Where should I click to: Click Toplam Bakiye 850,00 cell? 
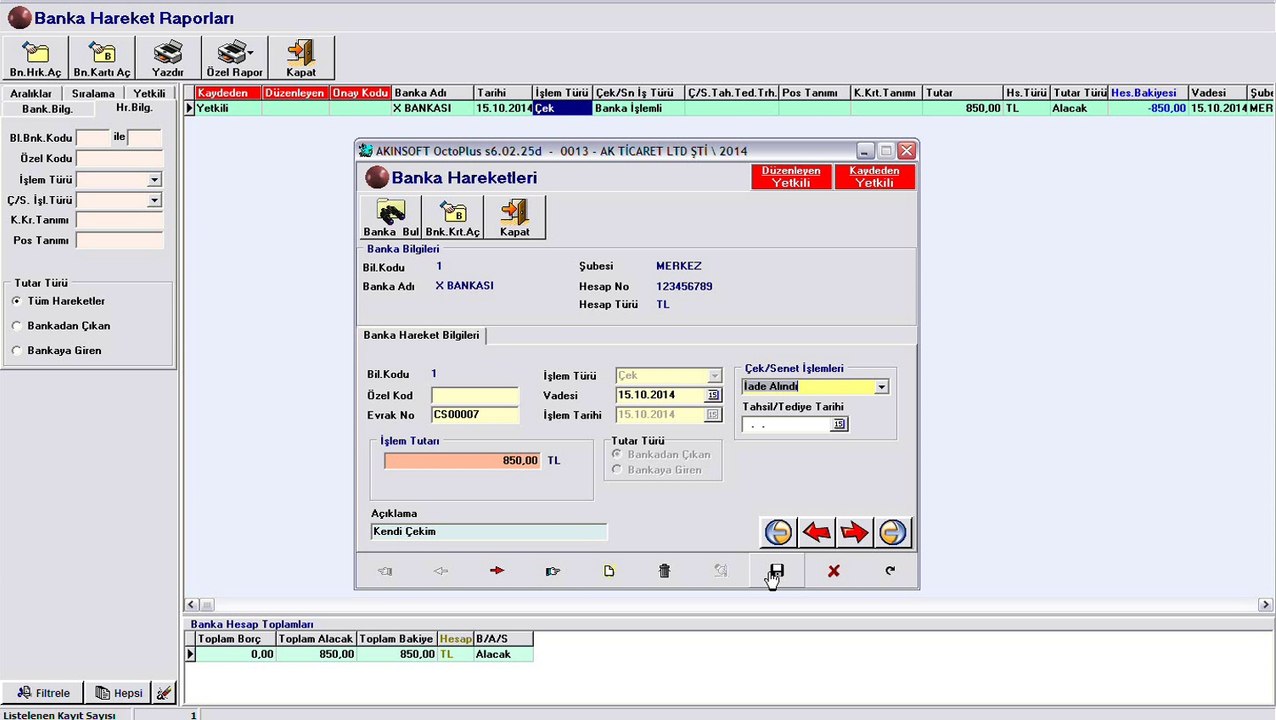[x=397, y=654]
